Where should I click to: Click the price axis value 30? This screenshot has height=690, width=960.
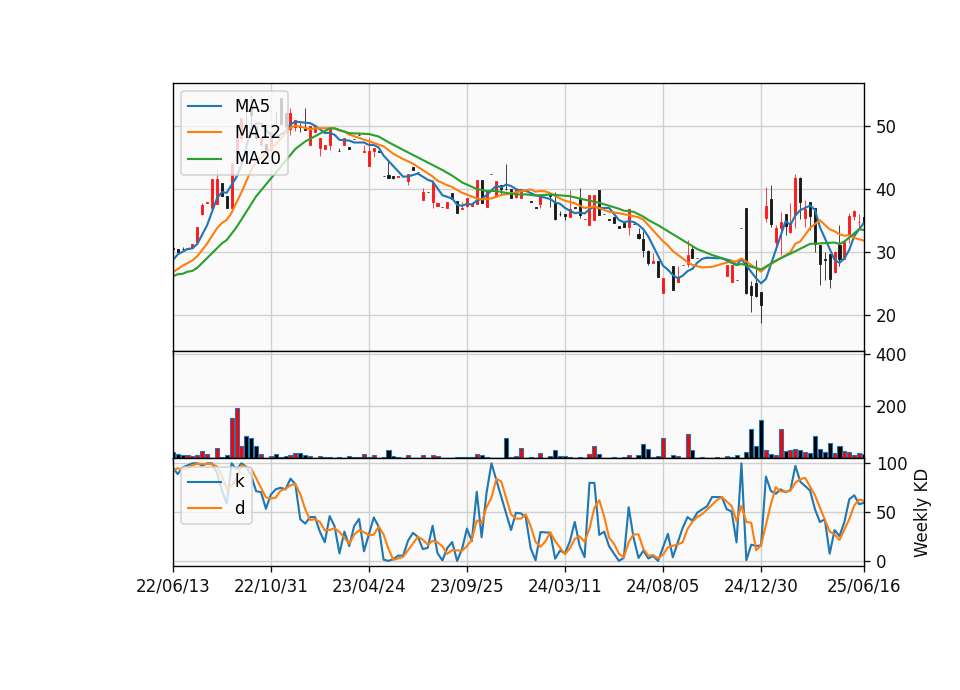886,253
